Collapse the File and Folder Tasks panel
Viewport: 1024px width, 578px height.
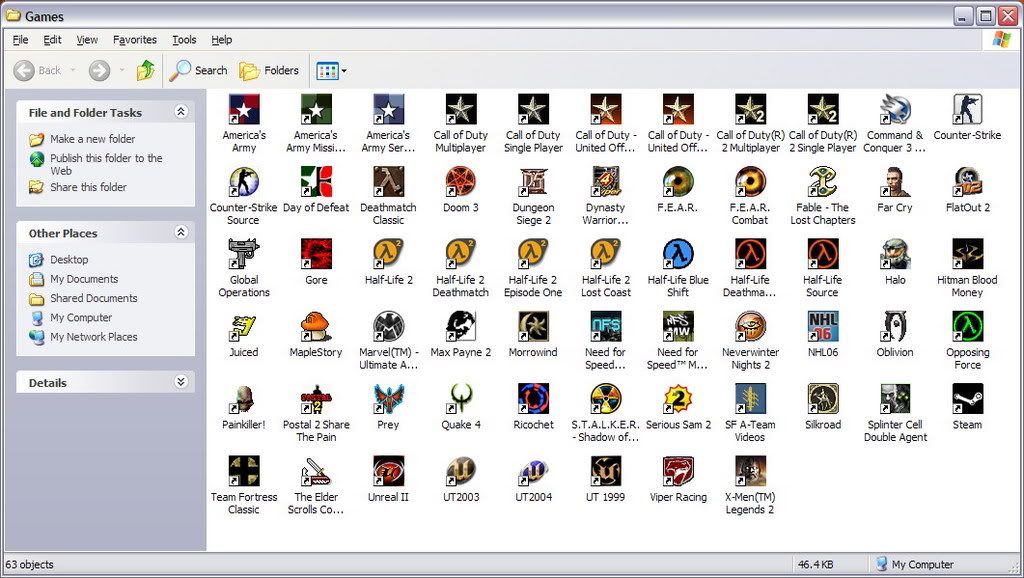(x=181, y=112)
